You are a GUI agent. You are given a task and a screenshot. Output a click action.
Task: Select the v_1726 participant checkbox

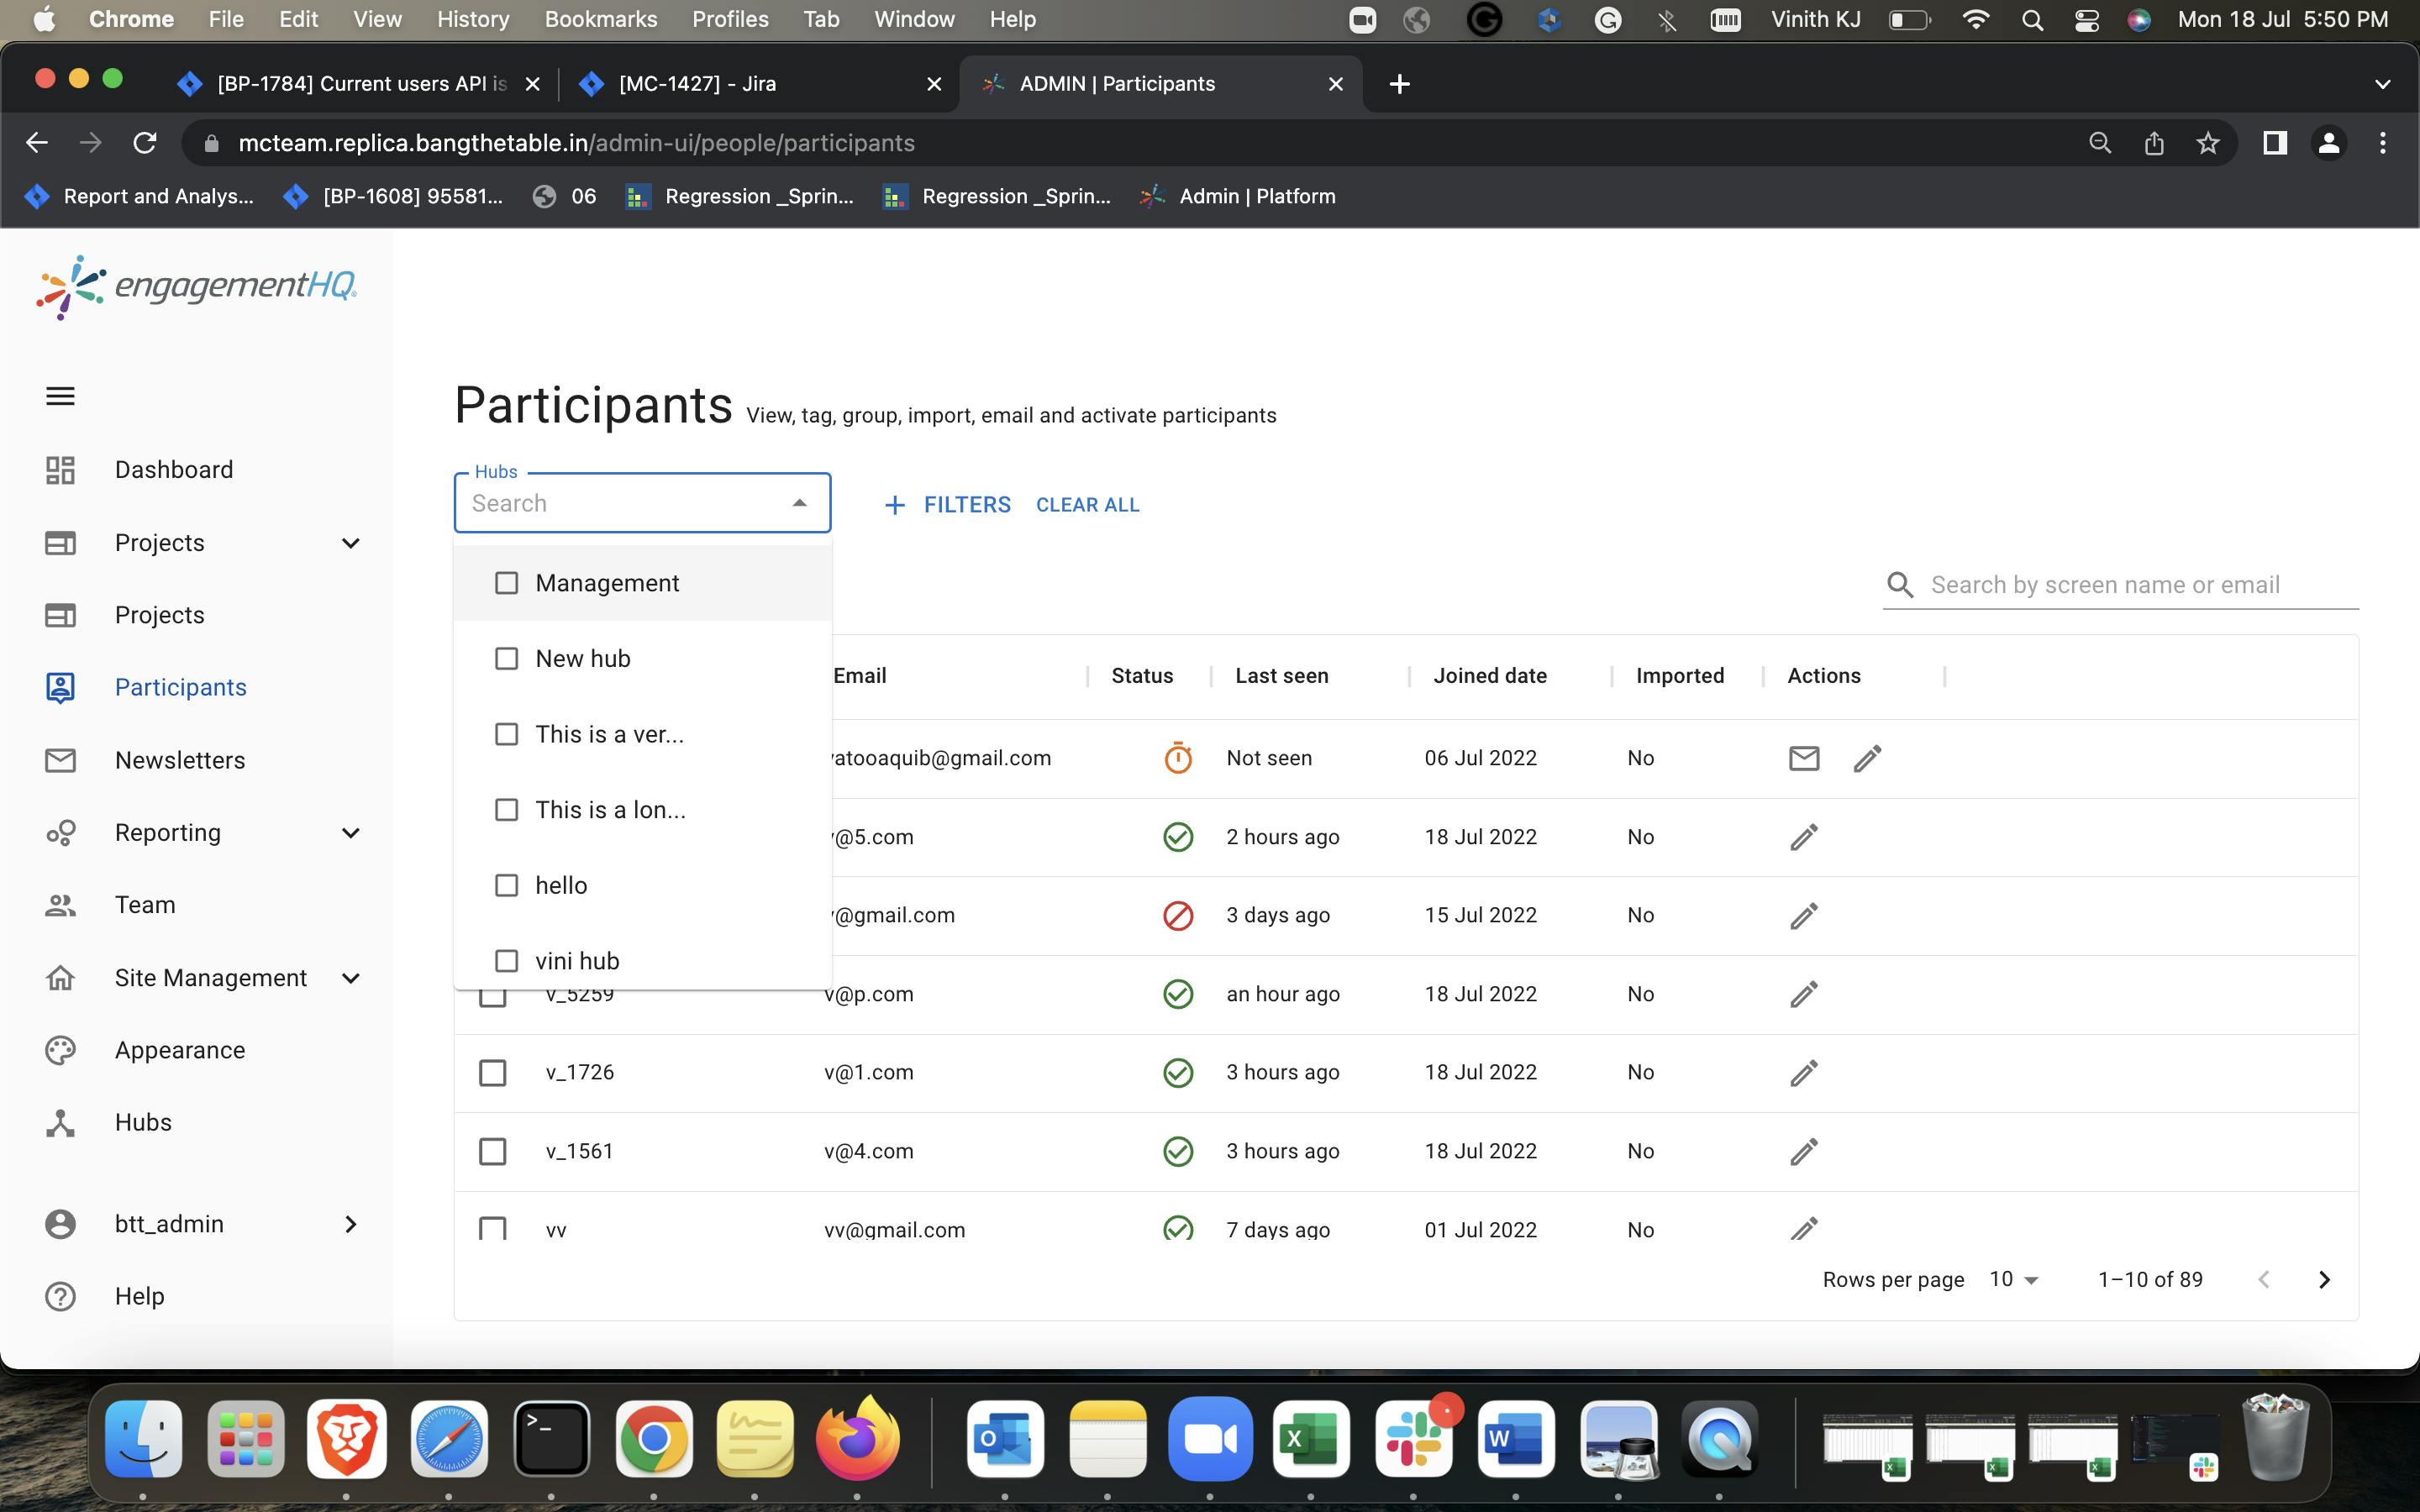pyautogui.click(x=492, y=1072)
